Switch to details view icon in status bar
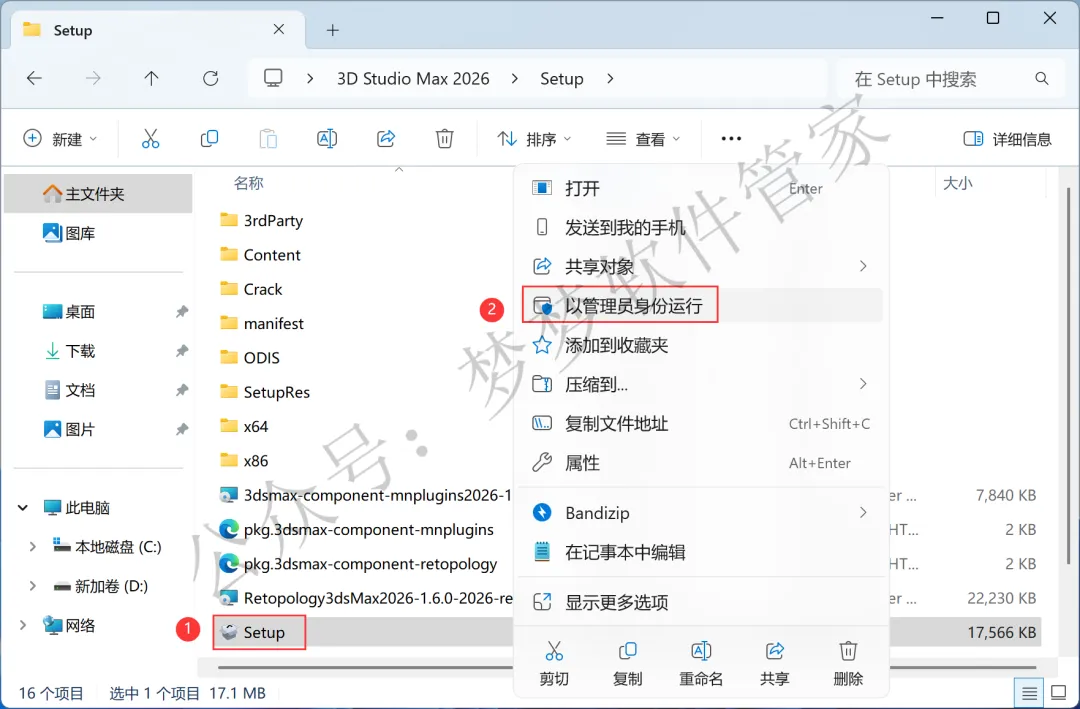The image size is (1080, 709). 1029,692
